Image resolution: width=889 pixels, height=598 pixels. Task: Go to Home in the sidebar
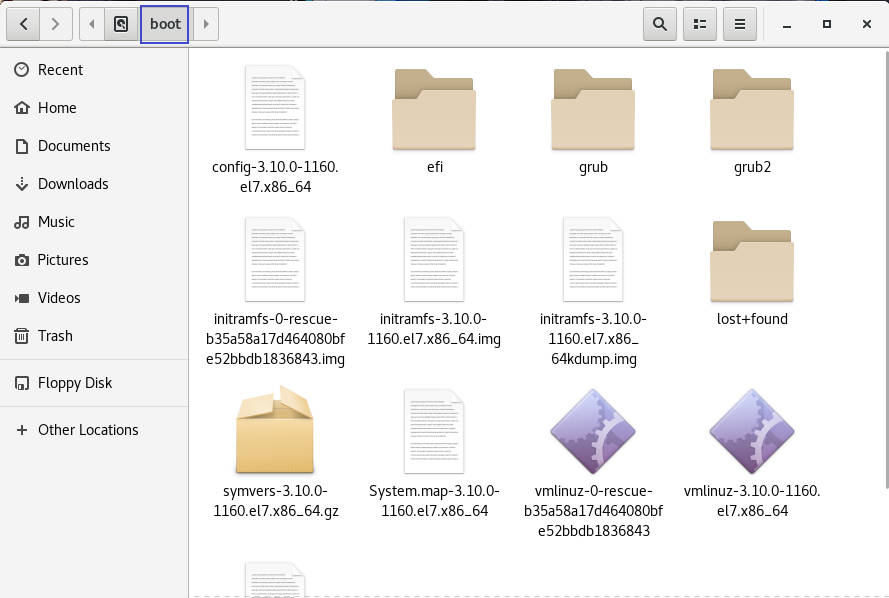point(94,108)
